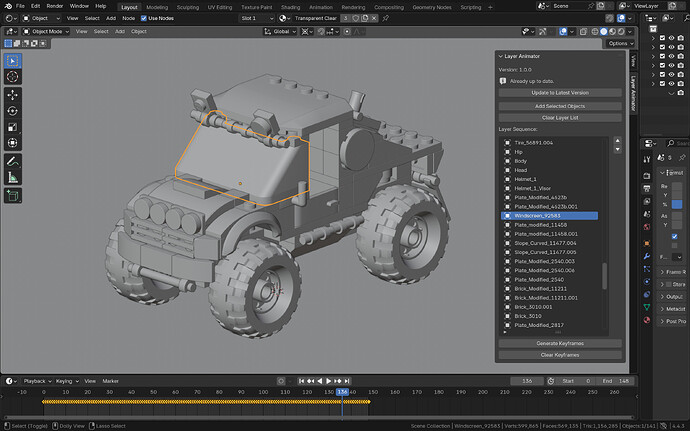Open the Tool properties tab
This screenshot has width=690, height=431.
(x=646, y=159)
